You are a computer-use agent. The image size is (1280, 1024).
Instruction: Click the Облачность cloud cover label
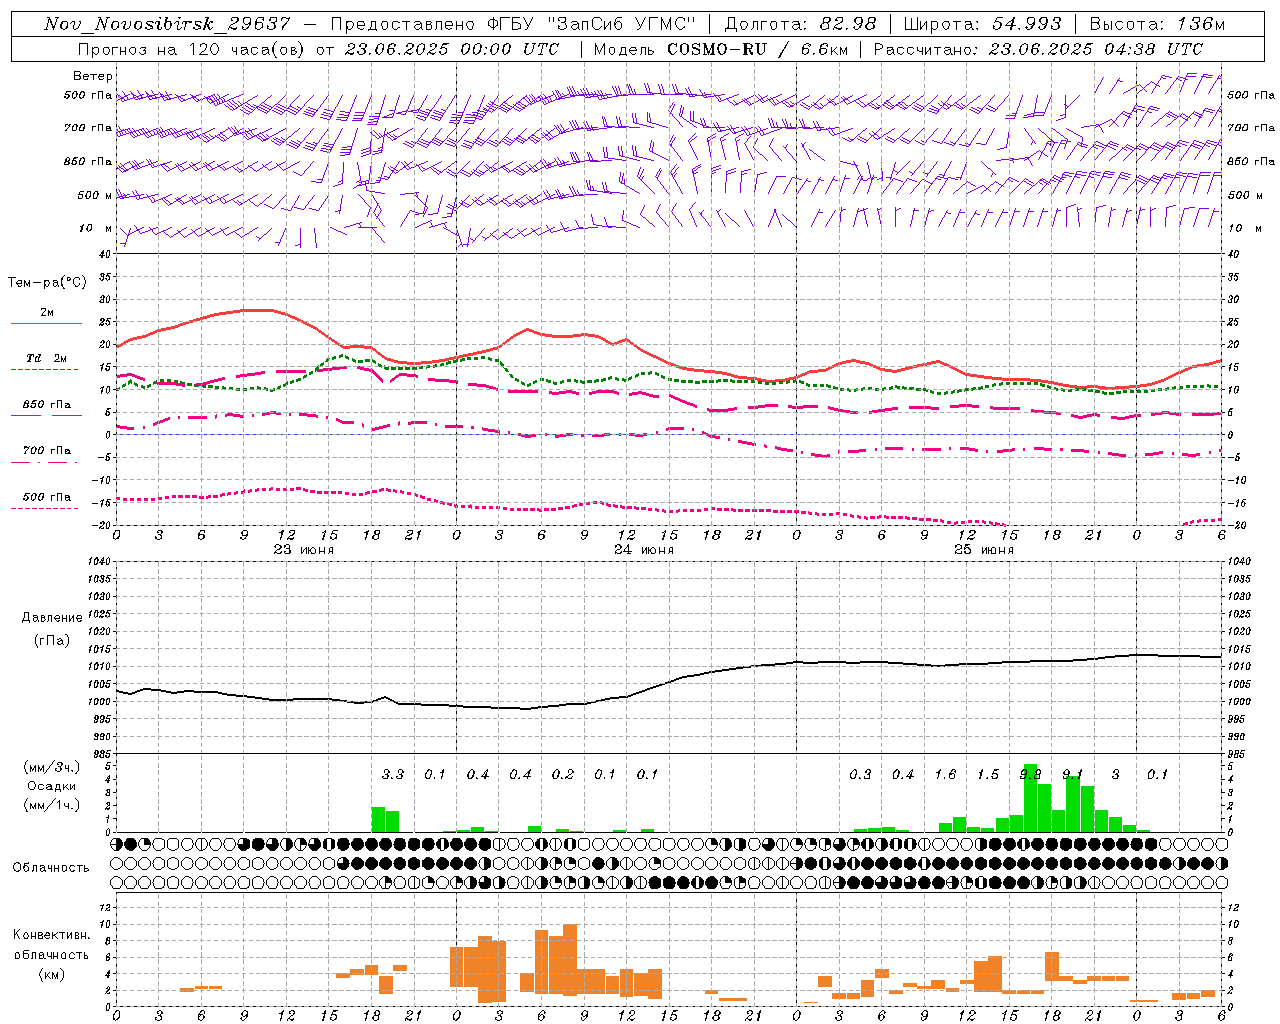coord(51,868)
